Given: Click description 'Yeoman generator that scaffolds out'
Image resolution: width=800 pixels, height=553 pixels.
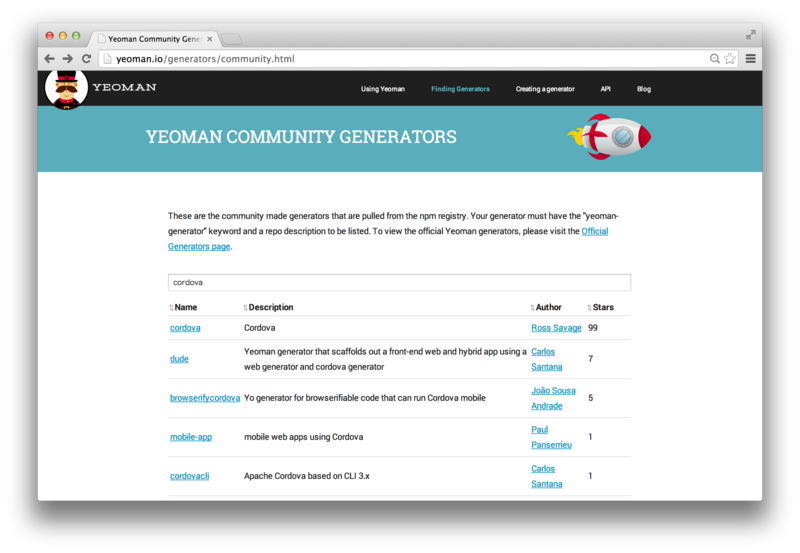Looking at the screenshot, I should point(385,359).
